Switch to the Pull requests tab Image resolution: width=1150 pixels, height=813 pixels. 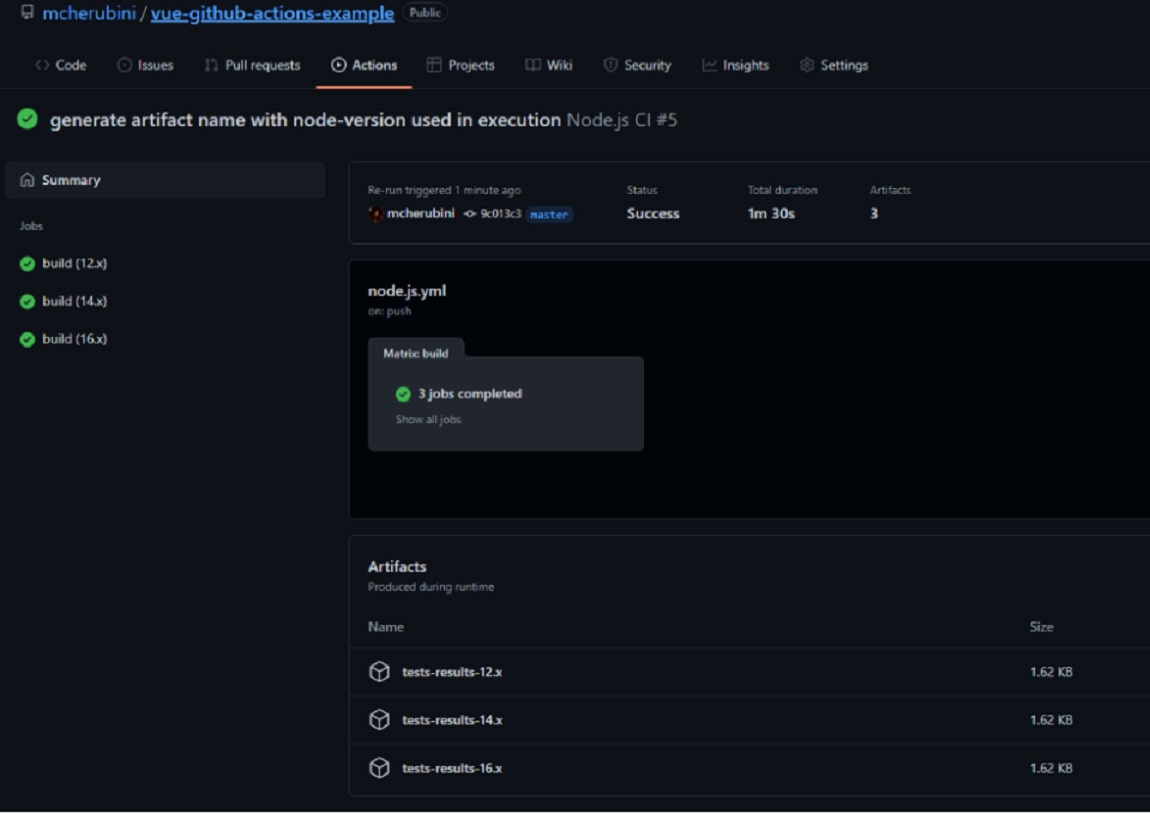252,65
